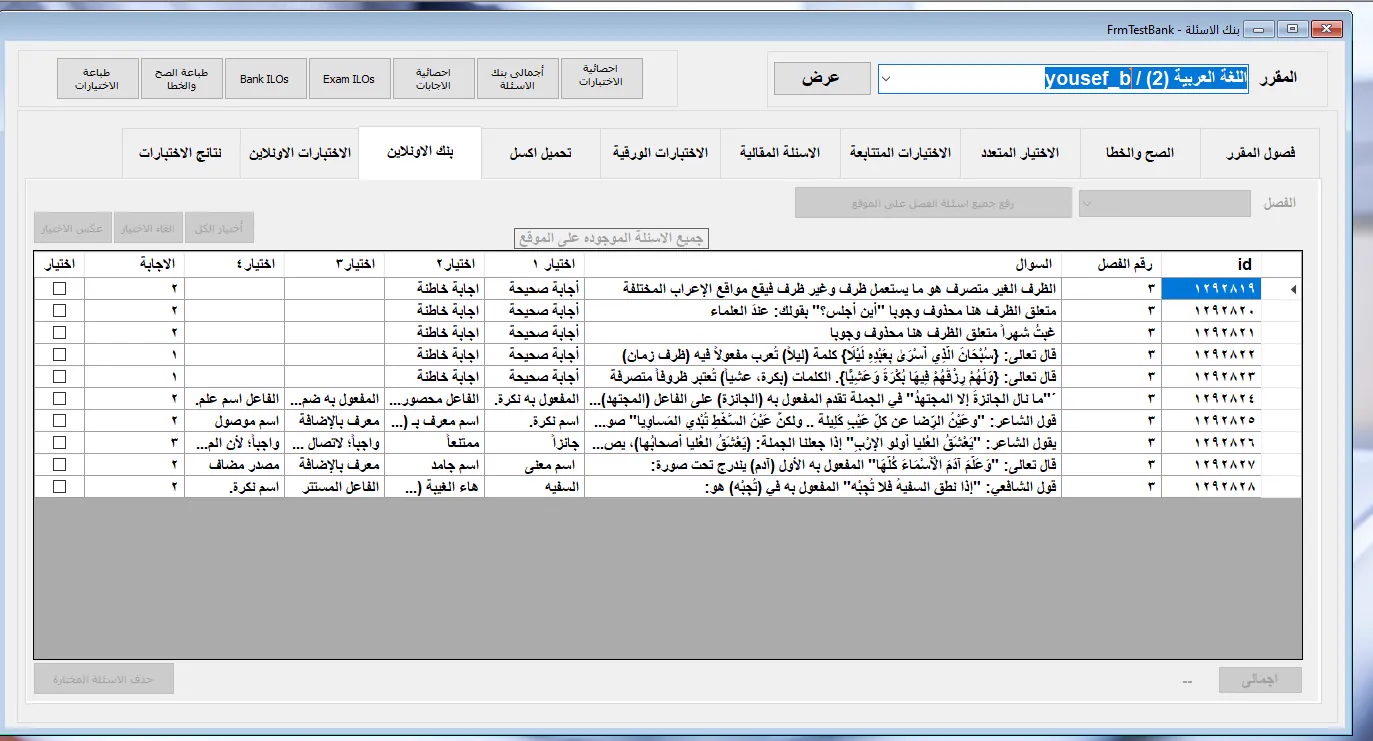Sort by the اختيار٢ column header
The height and width of the screenshot is (741, 1373).
tap(434, 264)
